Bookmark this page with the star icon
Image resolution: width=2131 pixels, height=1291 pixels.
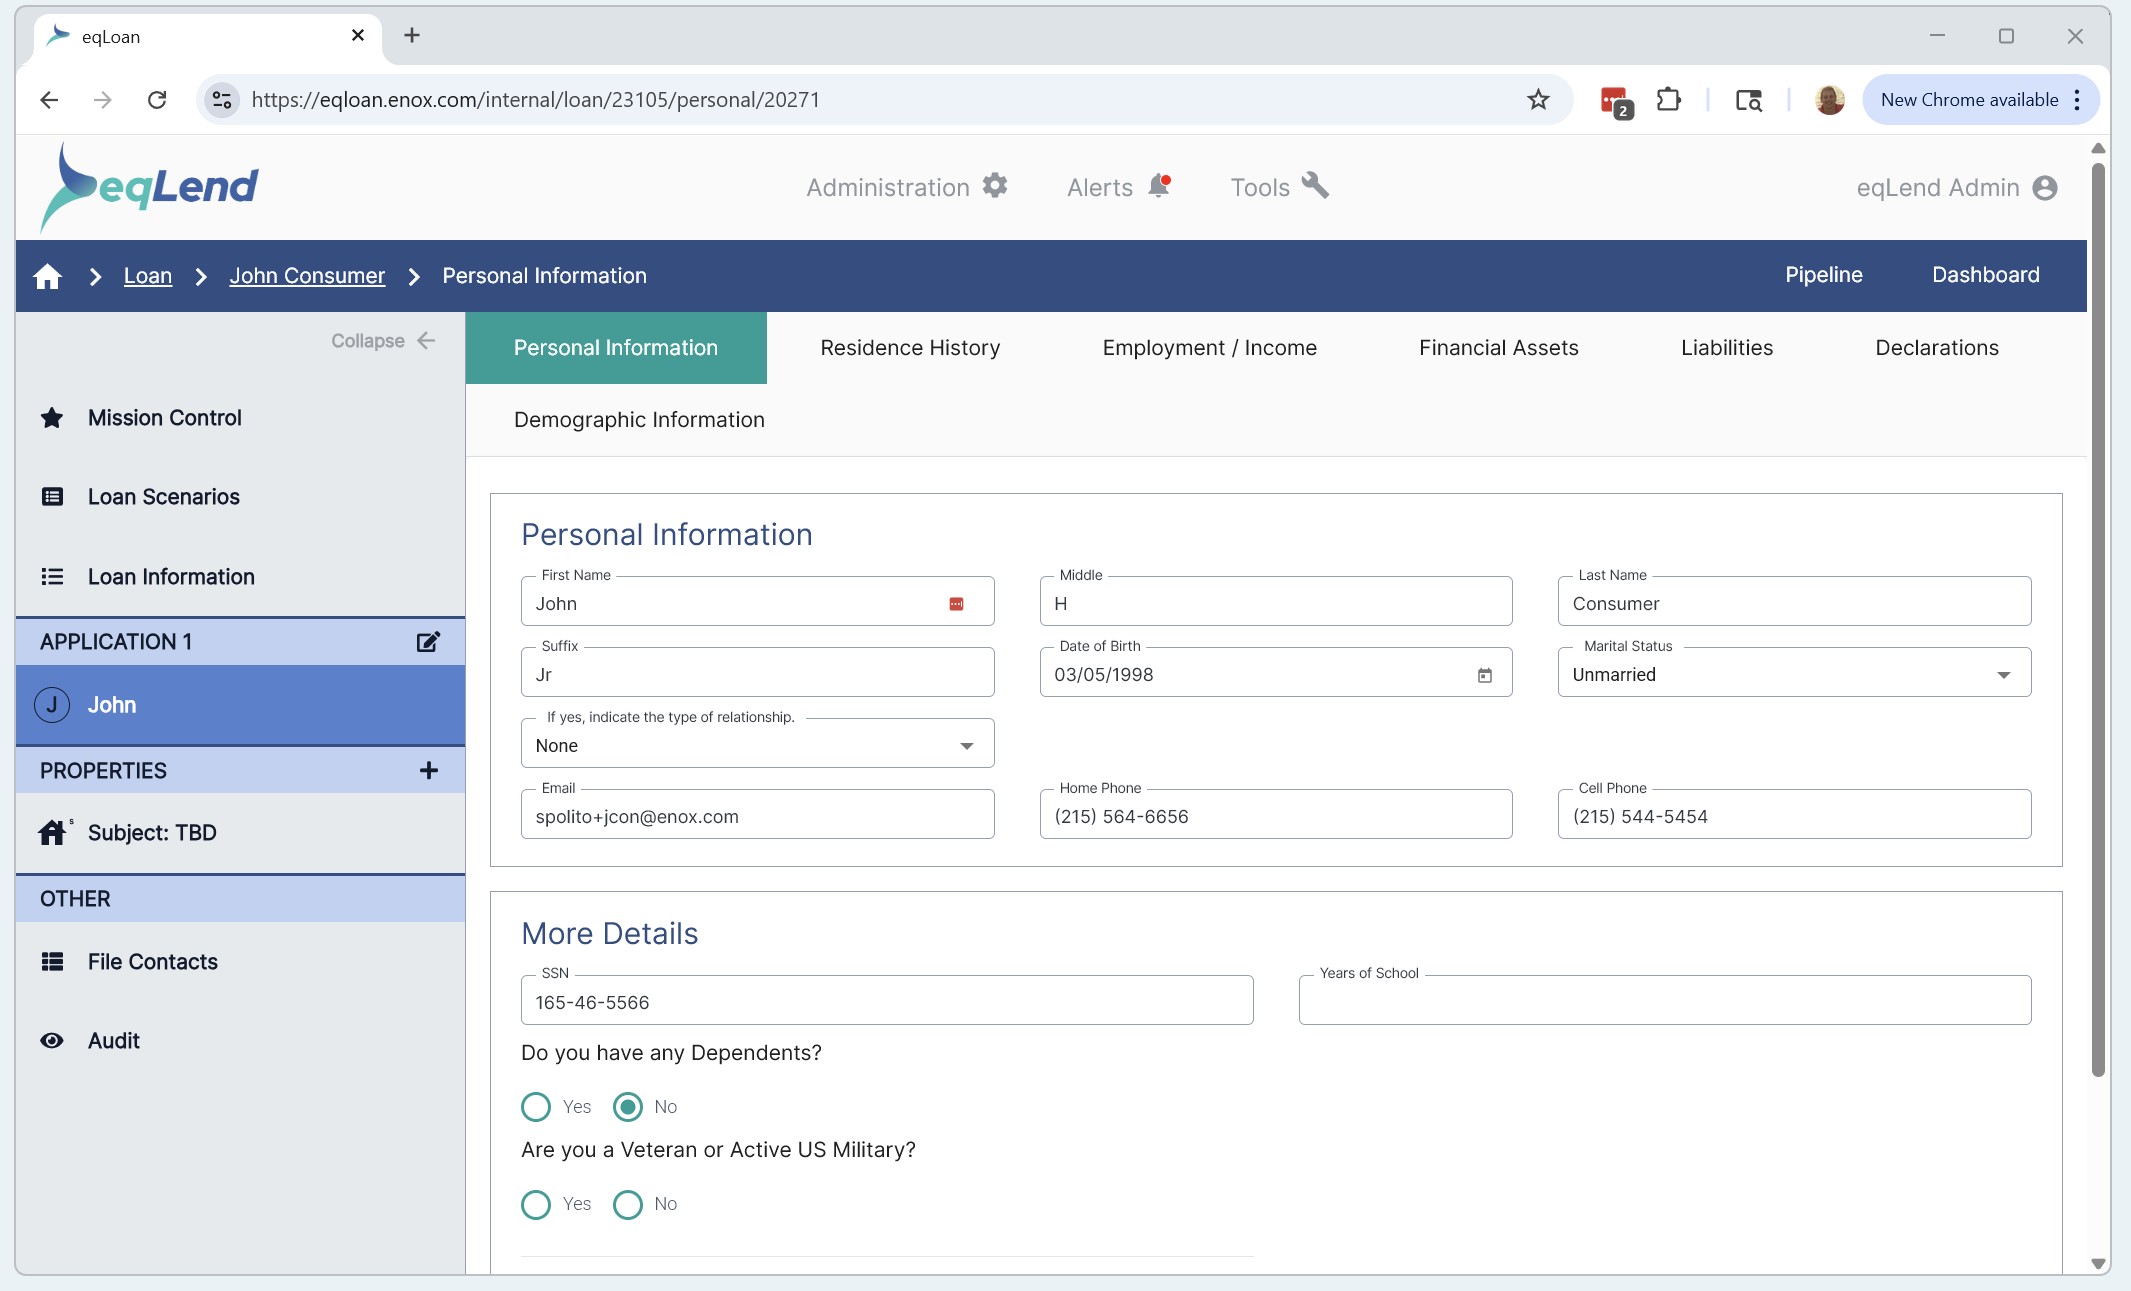click(1538, 100)
